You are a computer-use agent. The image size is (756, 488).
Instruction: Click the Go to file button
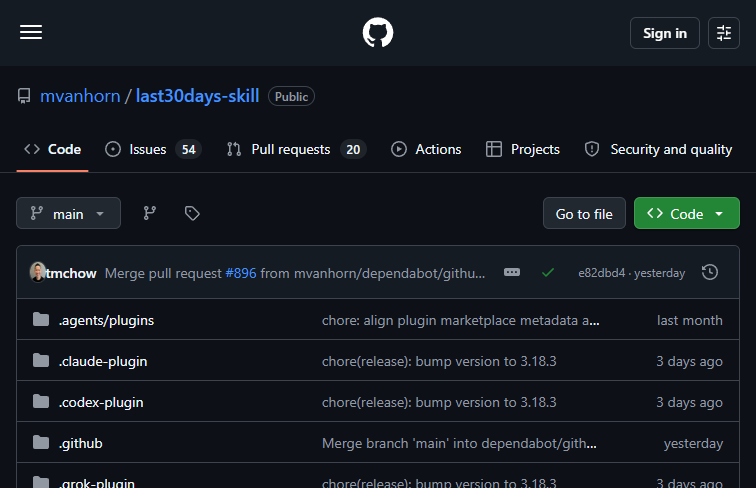point(584,213)
